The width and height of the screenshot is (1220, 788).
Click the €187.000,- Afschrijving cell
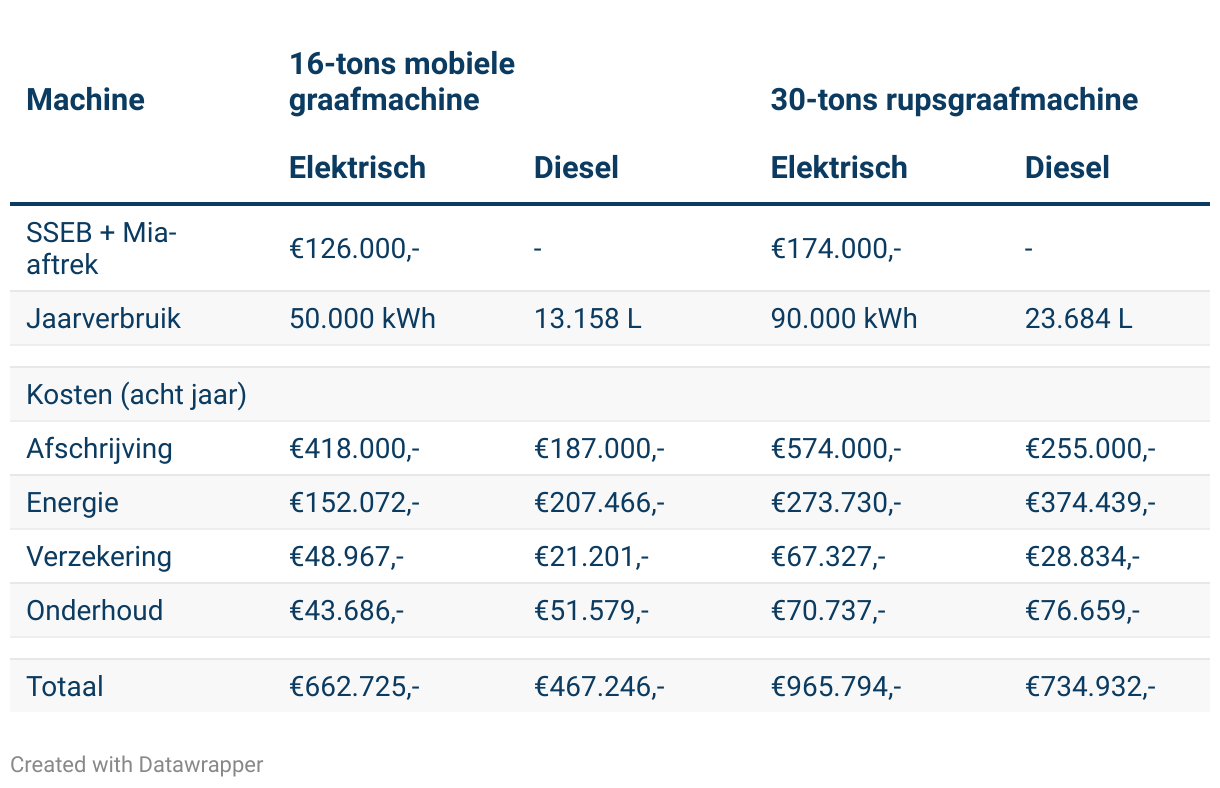point(599,449)
